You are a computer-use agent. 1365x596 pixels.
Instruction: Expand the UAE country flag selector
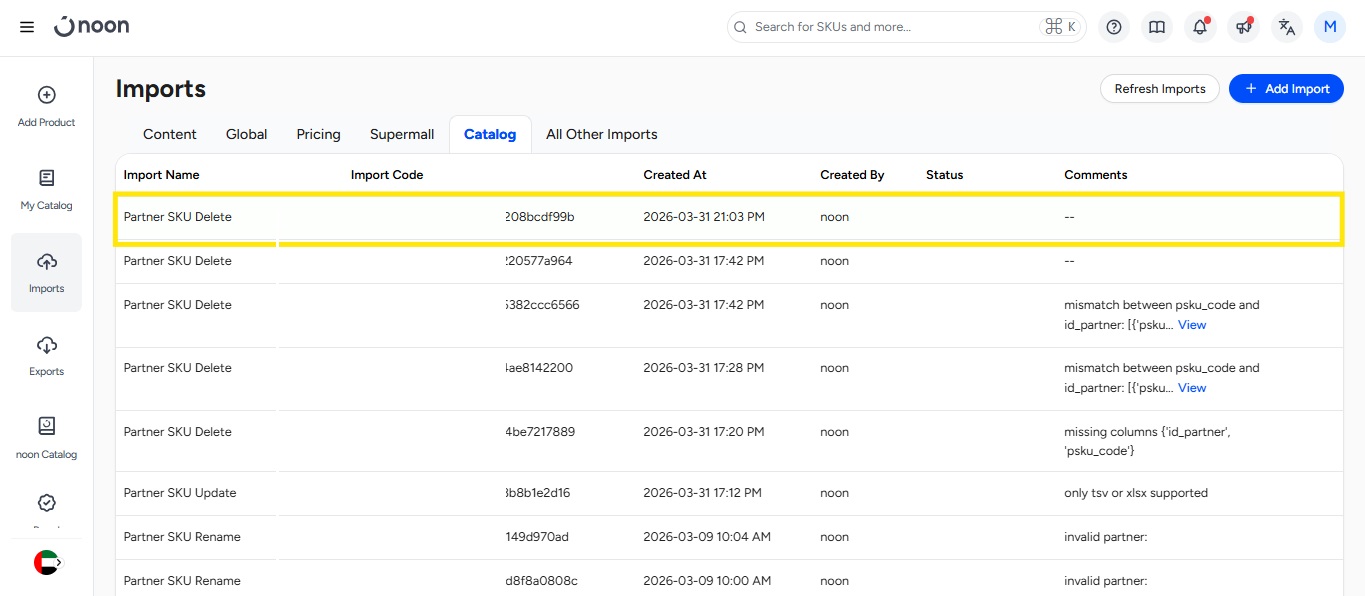click(x=47, y=562)
